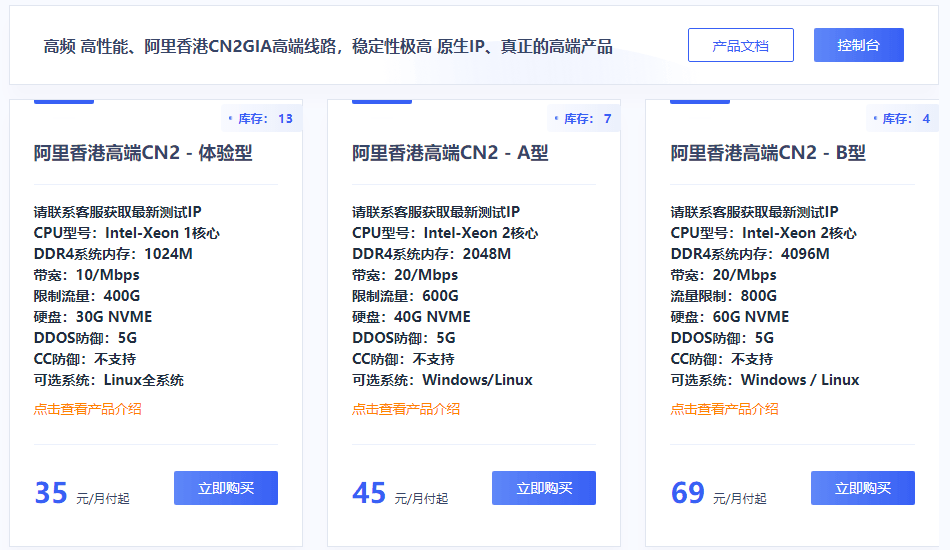Image resolution: width=950 pixels, height=550 pixels.
Task: Click the 库存: 4 stock badge
Action: point(902,119)
